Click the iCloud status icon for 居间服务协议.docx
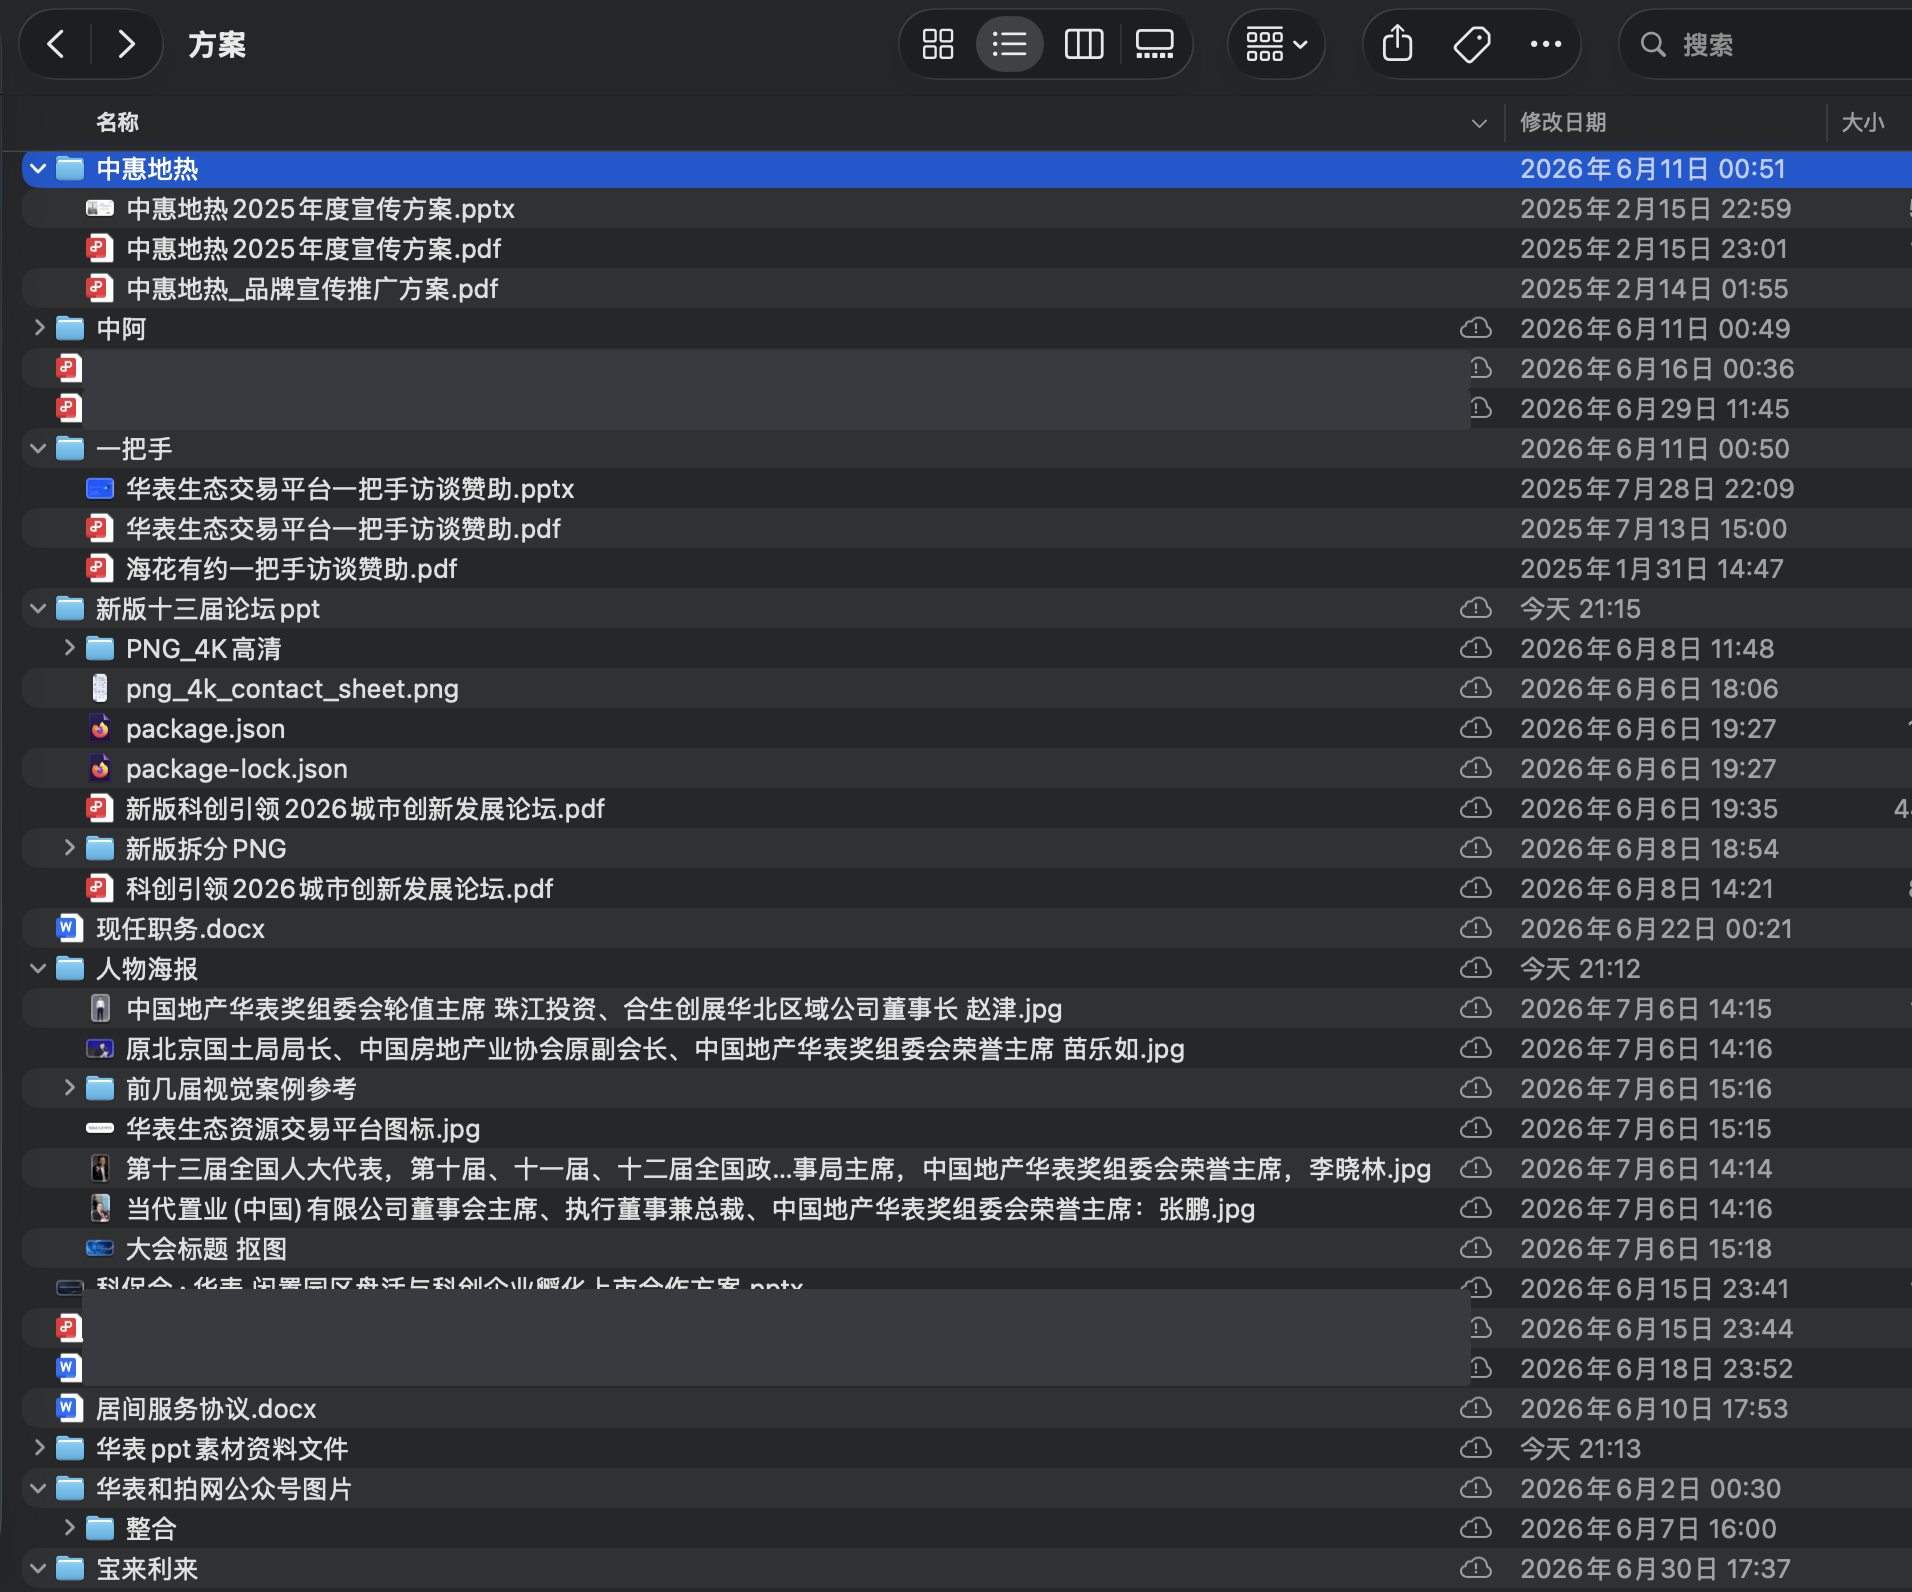The width and height of the screenshot is (1912, 1592). 1476,1408
